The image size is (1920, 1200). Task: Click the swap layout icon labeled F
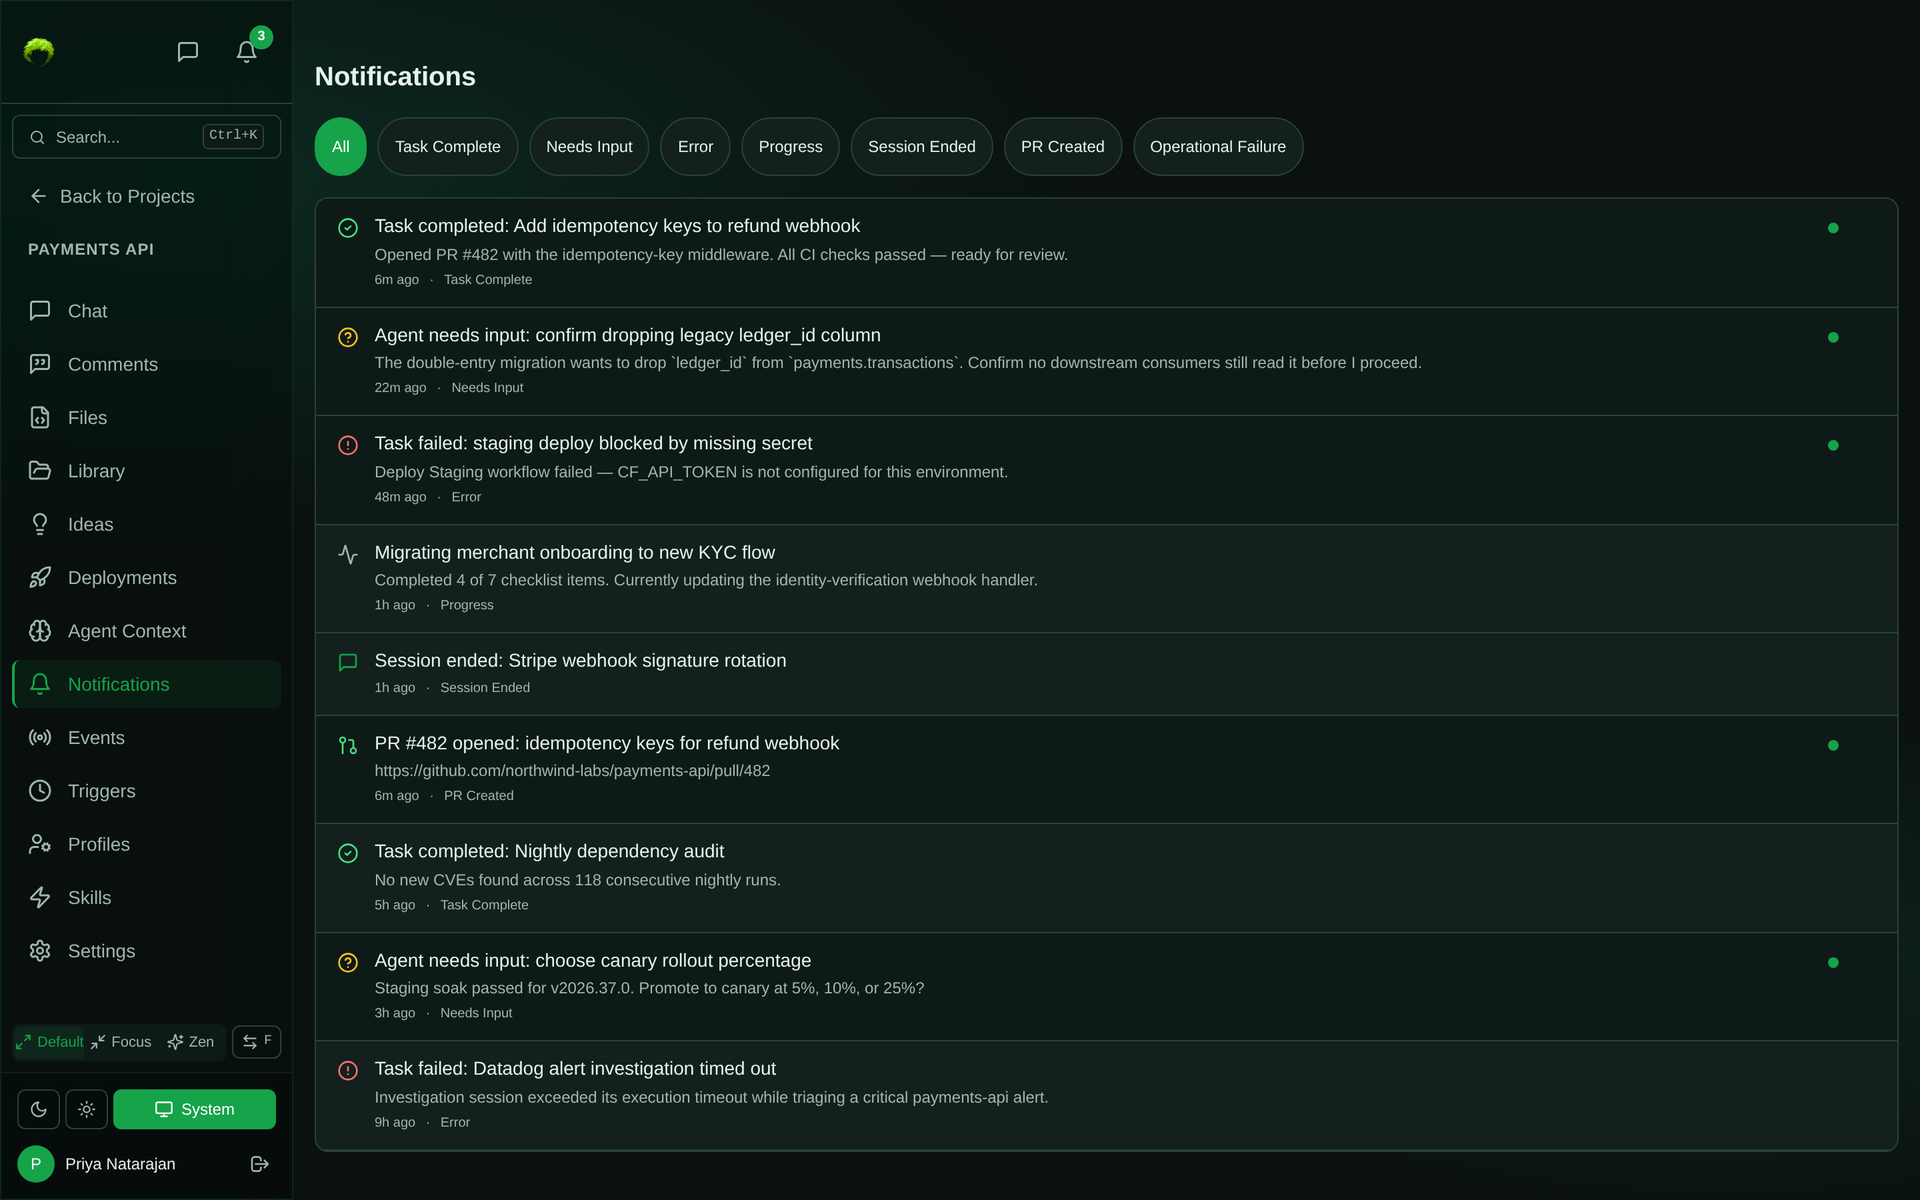256,1042
